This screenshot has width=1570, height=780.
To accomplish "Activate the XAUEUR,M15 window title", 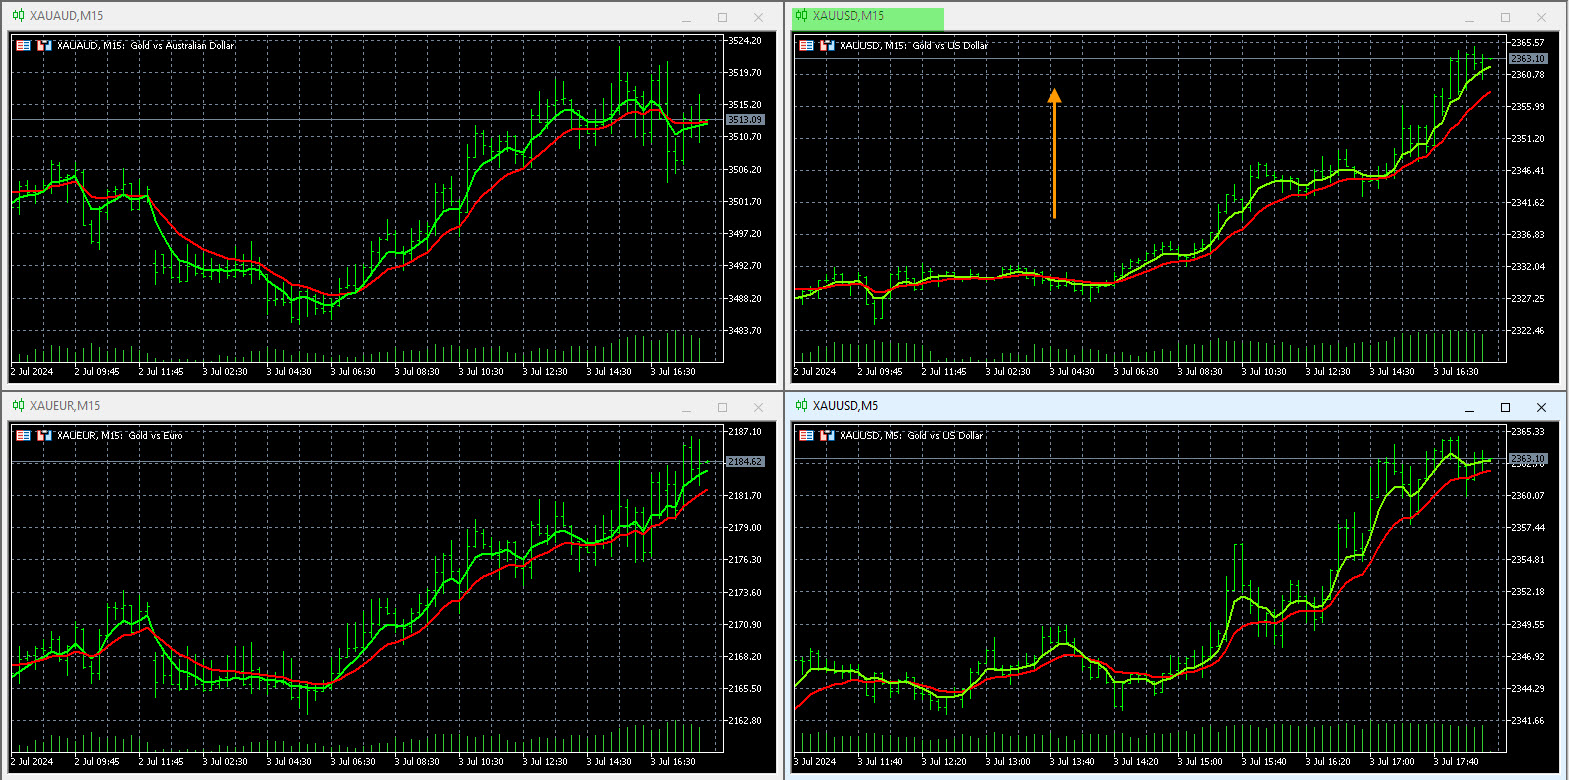I will click(x=65, y=406).
